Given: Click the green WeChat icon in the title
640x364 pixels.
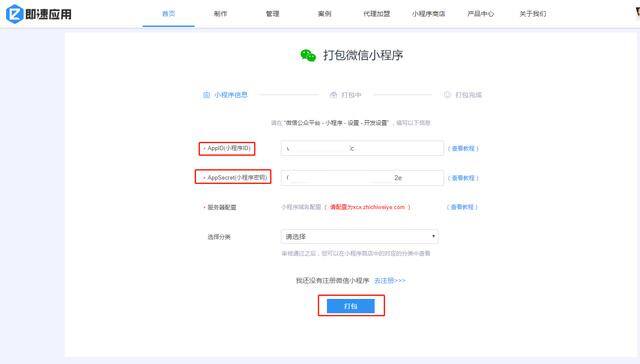Looking at the screenshot, I should [x=308, y=55].
